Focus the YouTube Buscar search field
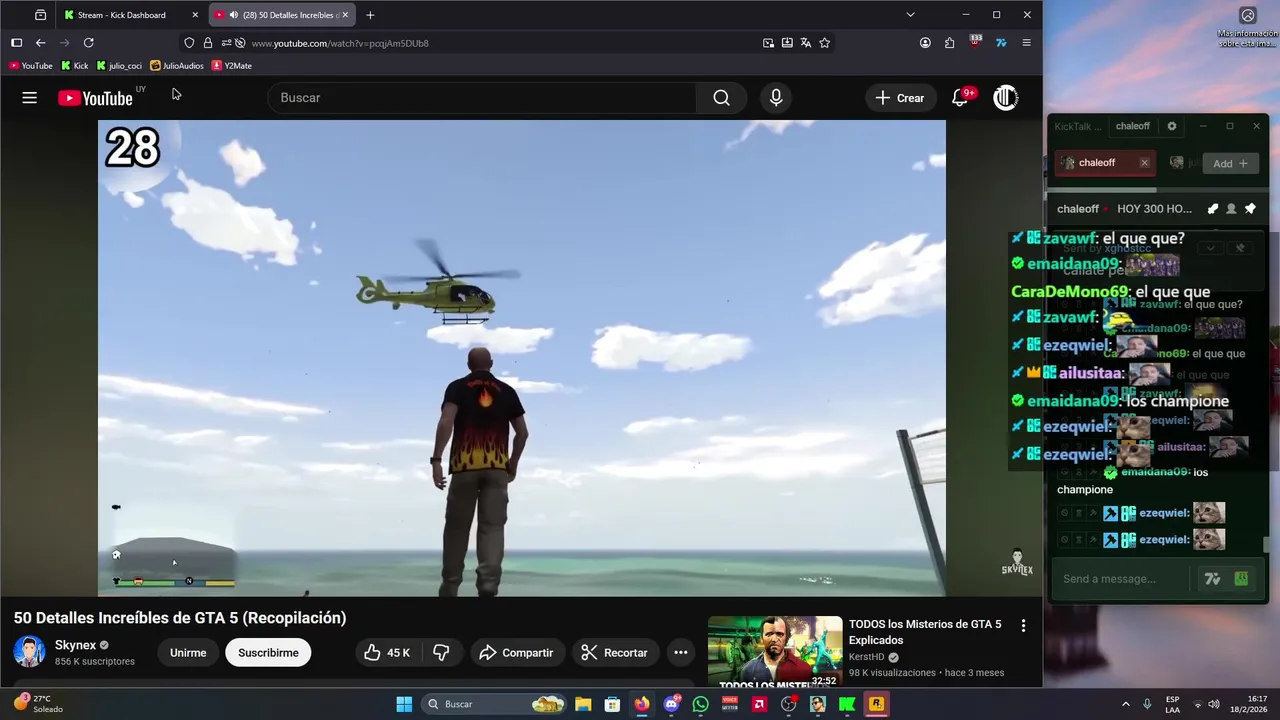 (x=482, y=98)
